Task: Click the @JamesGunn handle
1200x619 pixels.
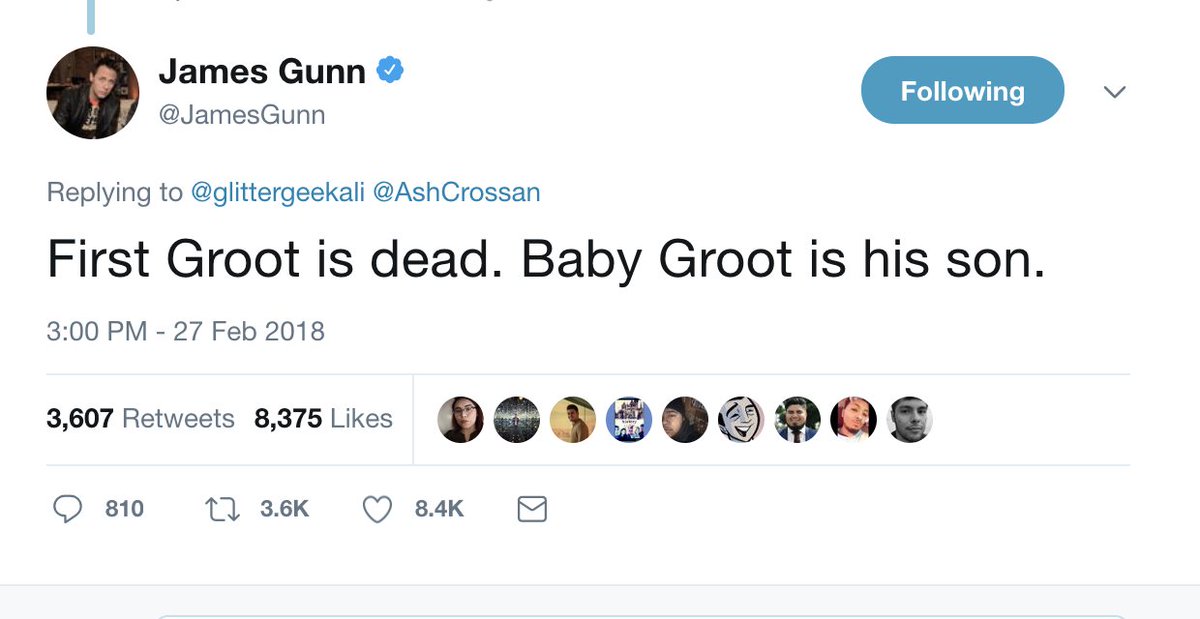Action: 241,116
